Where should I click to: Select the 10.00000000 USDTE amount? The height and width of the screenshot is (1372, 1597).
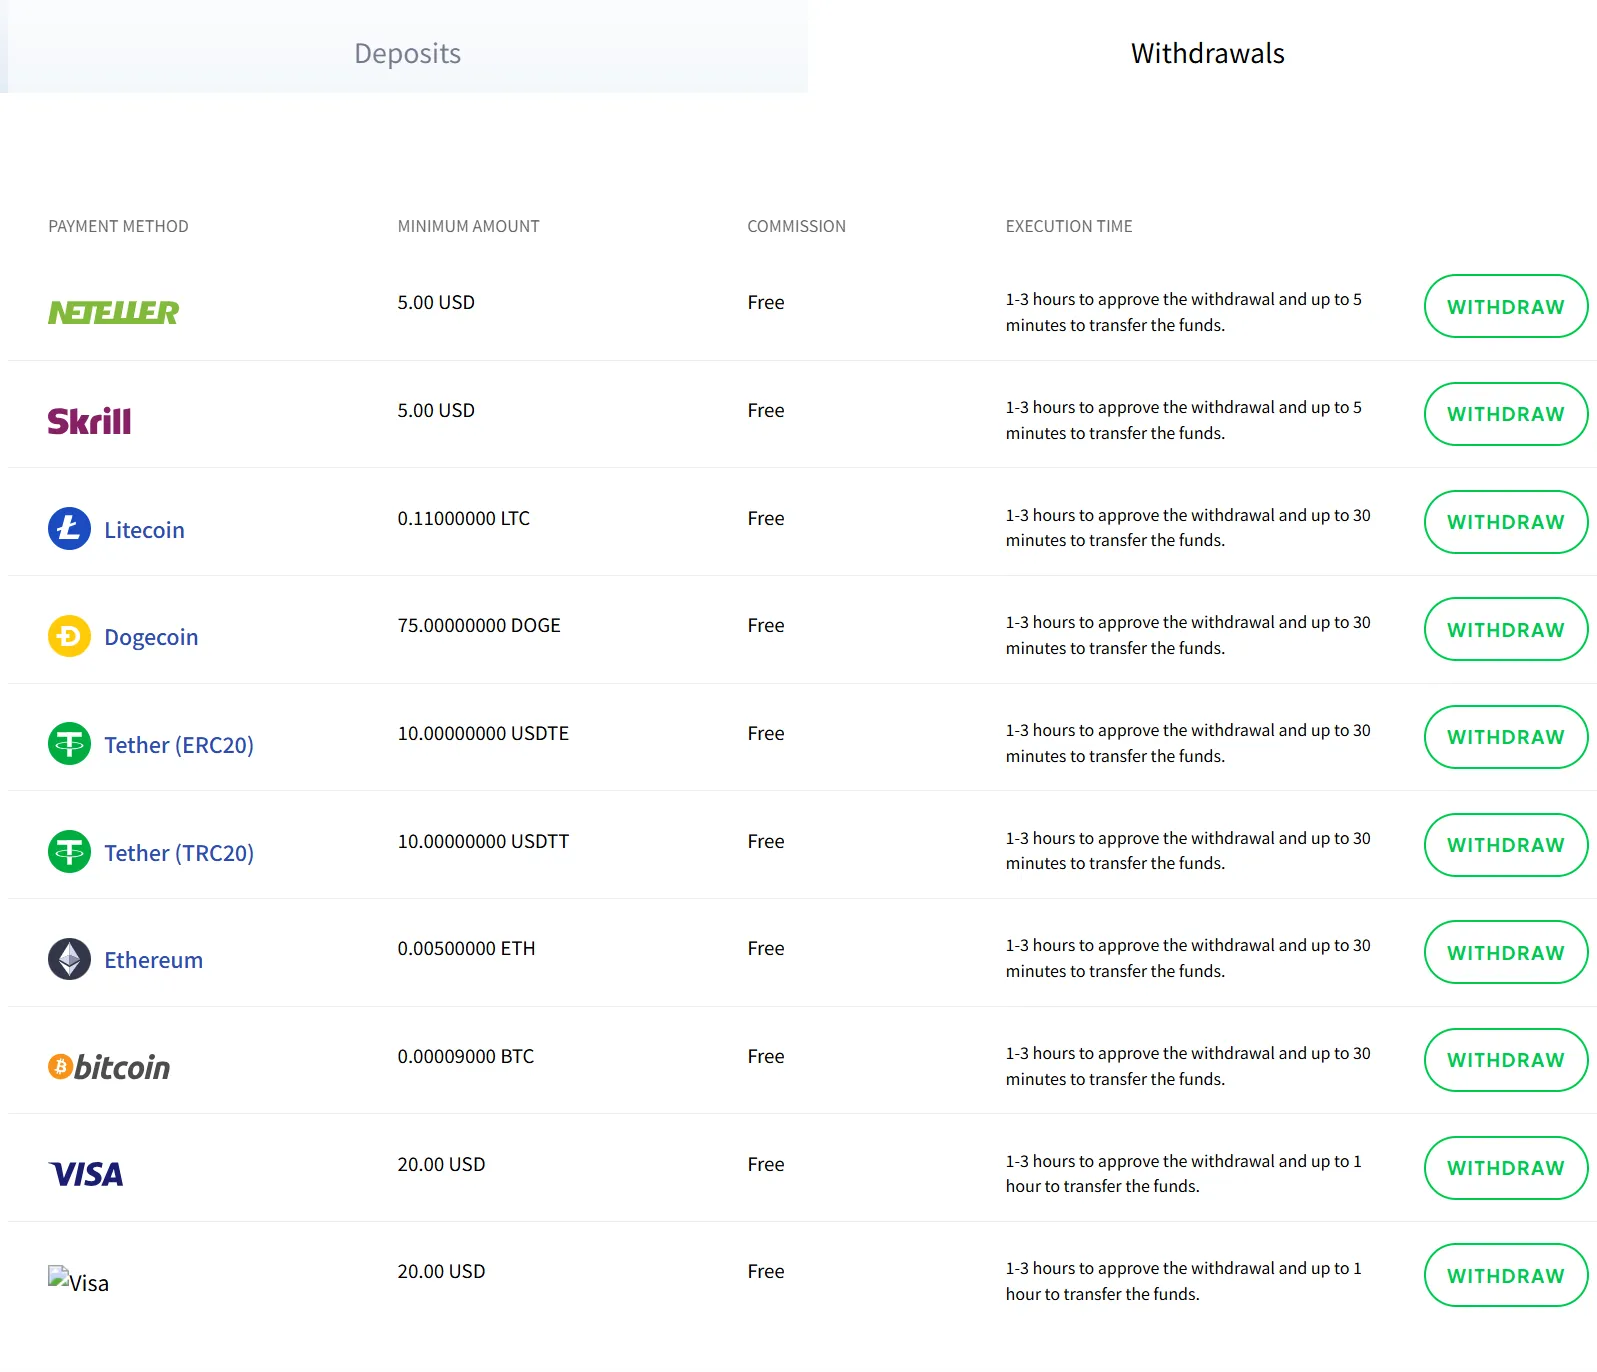pyautogui.click(x=483, y=733)
